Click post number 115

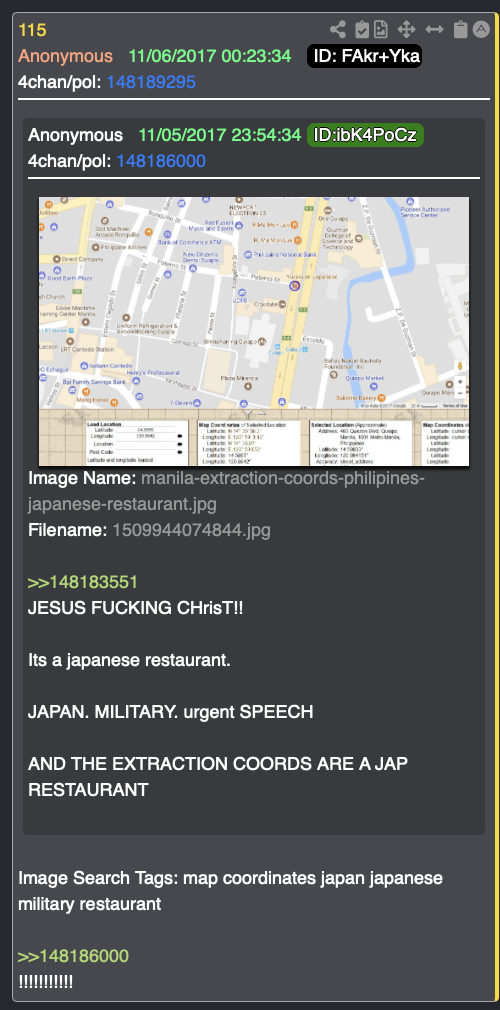click(x=32, y=30)
